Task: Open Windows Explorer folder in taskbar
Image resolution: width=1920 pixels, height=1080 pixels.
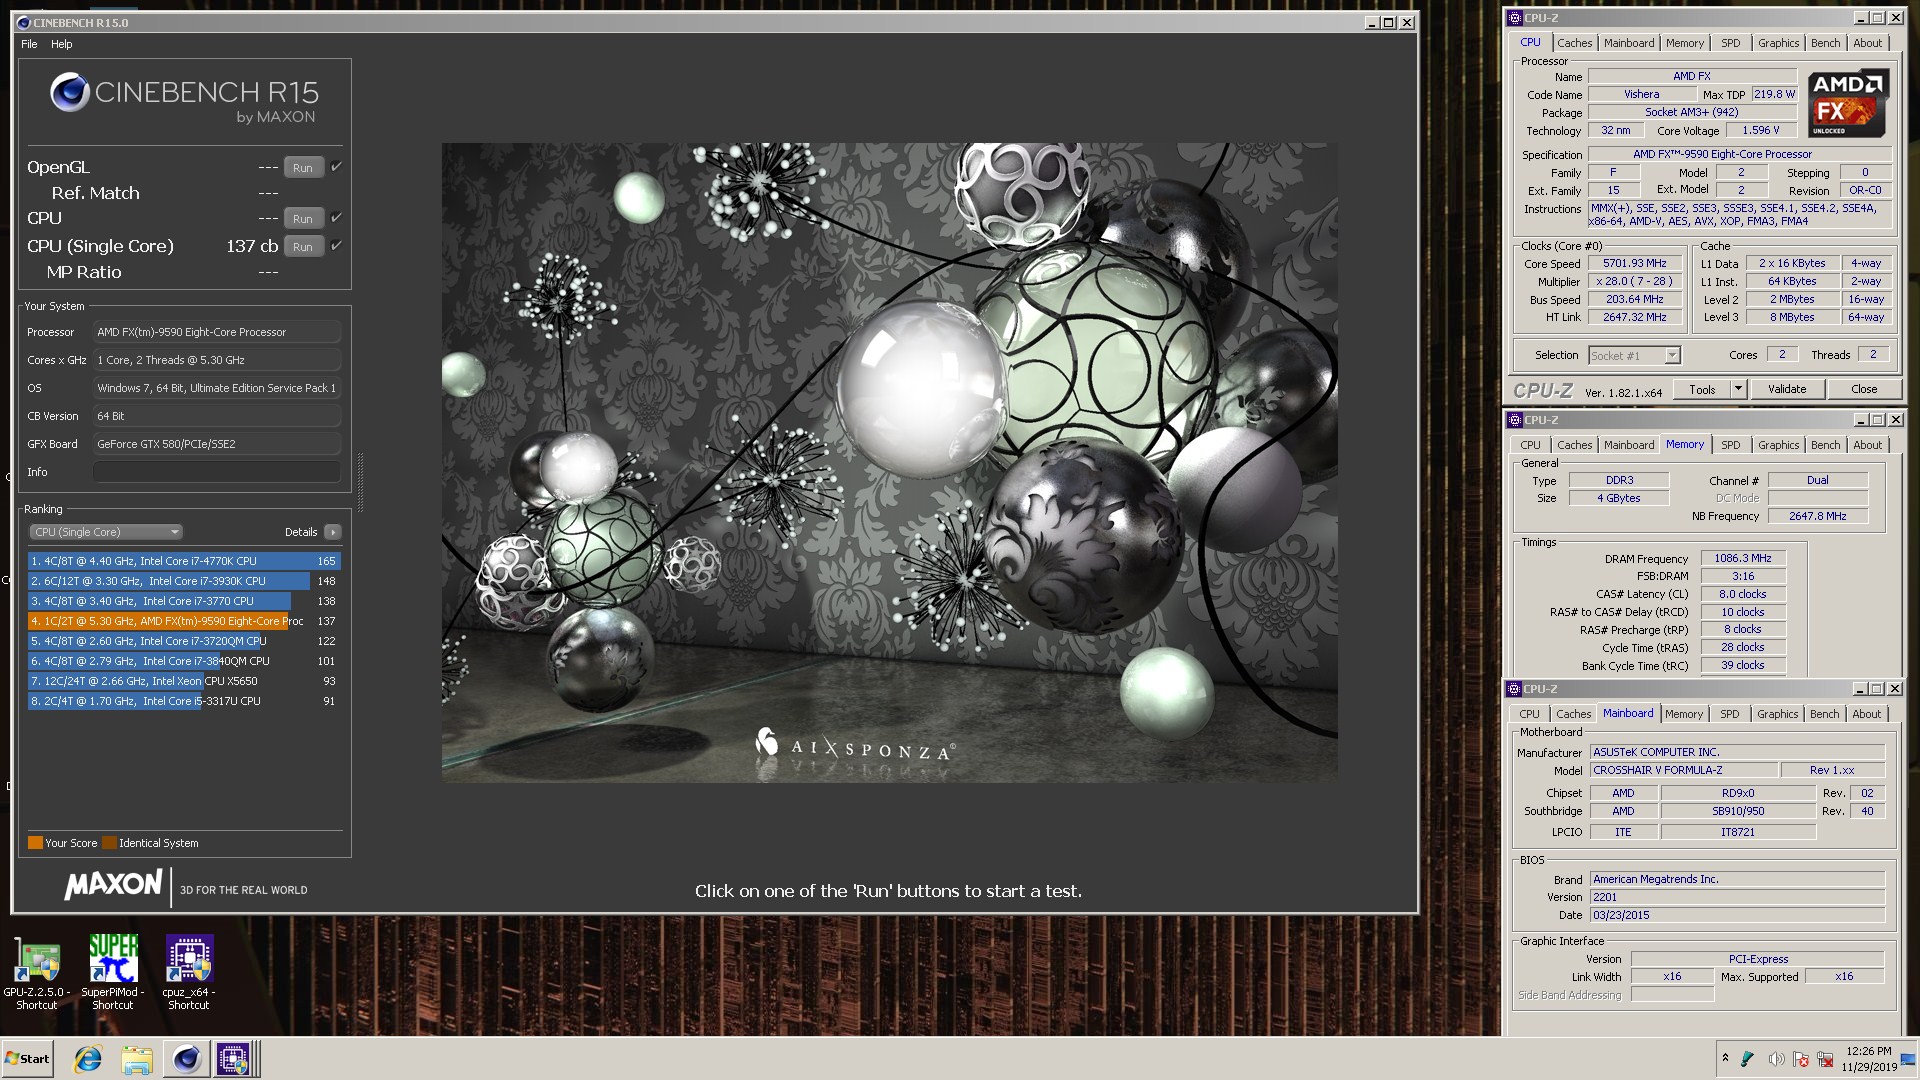Action: tap(137, 1059)
